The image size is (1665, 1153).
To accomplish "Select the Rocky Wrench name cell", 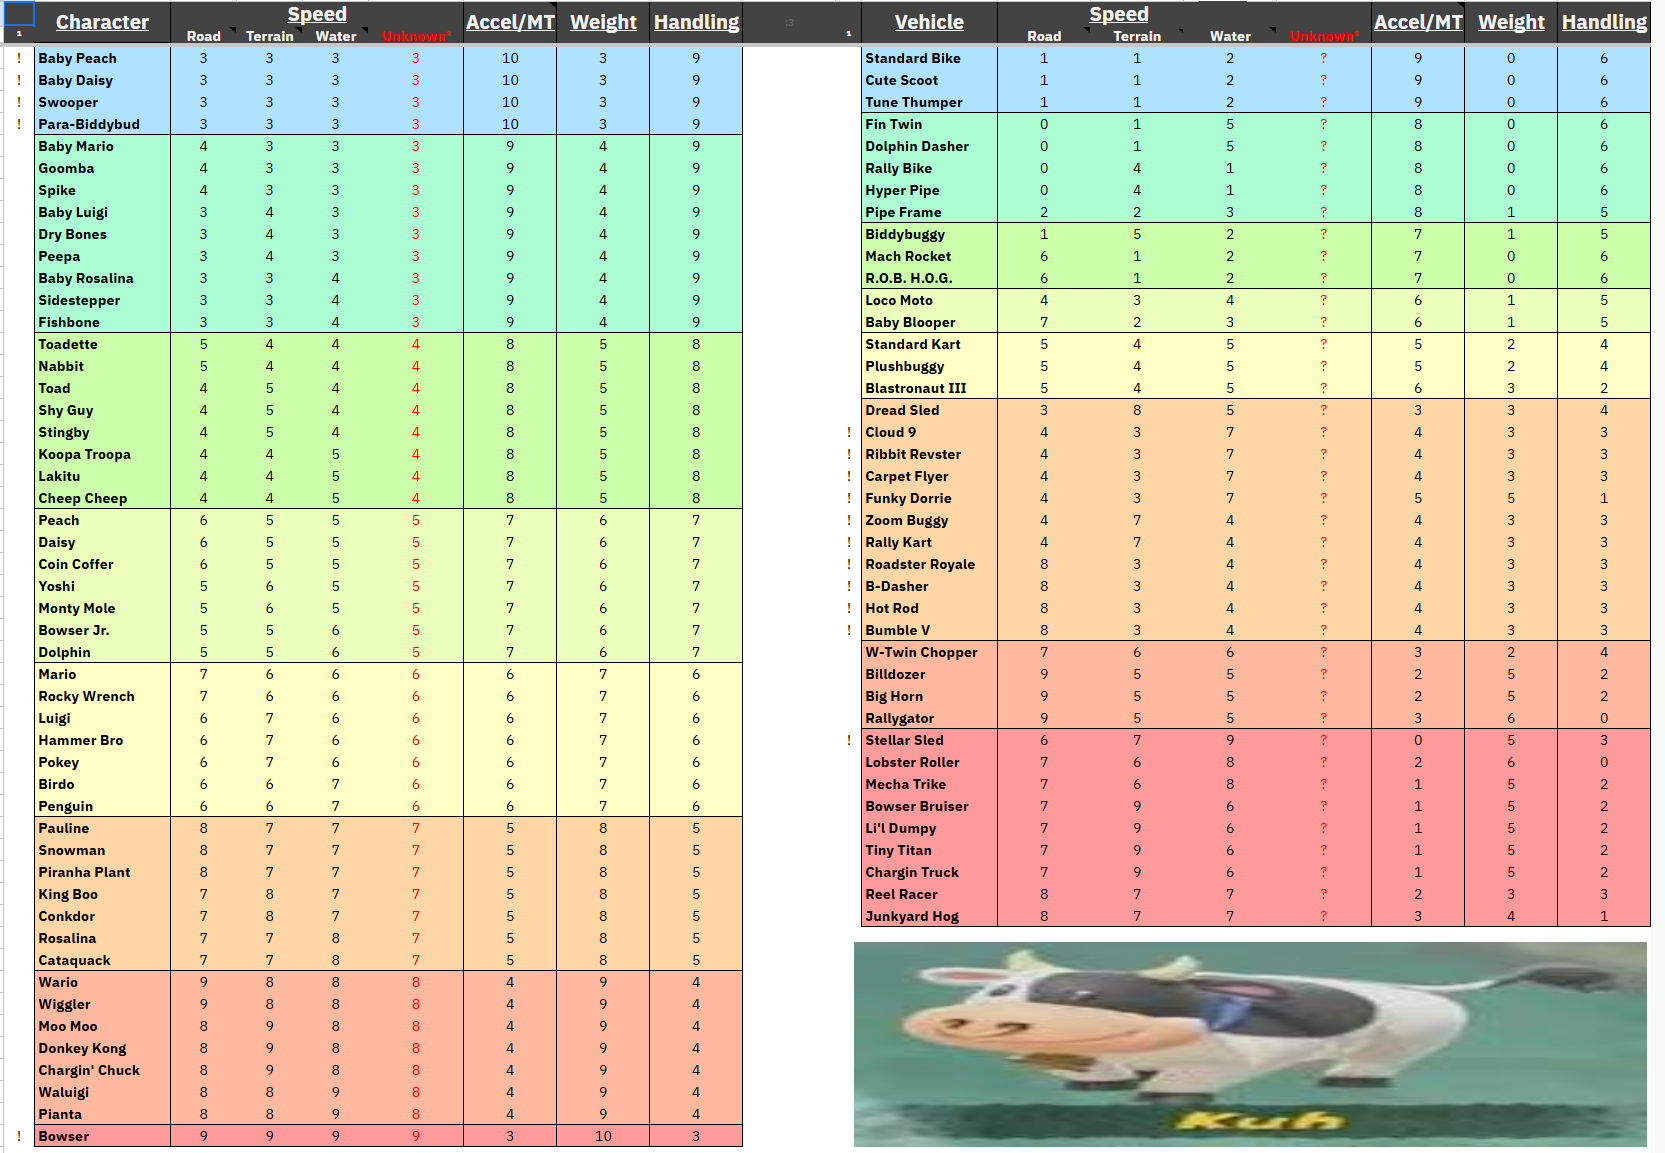I will point(102,696).
